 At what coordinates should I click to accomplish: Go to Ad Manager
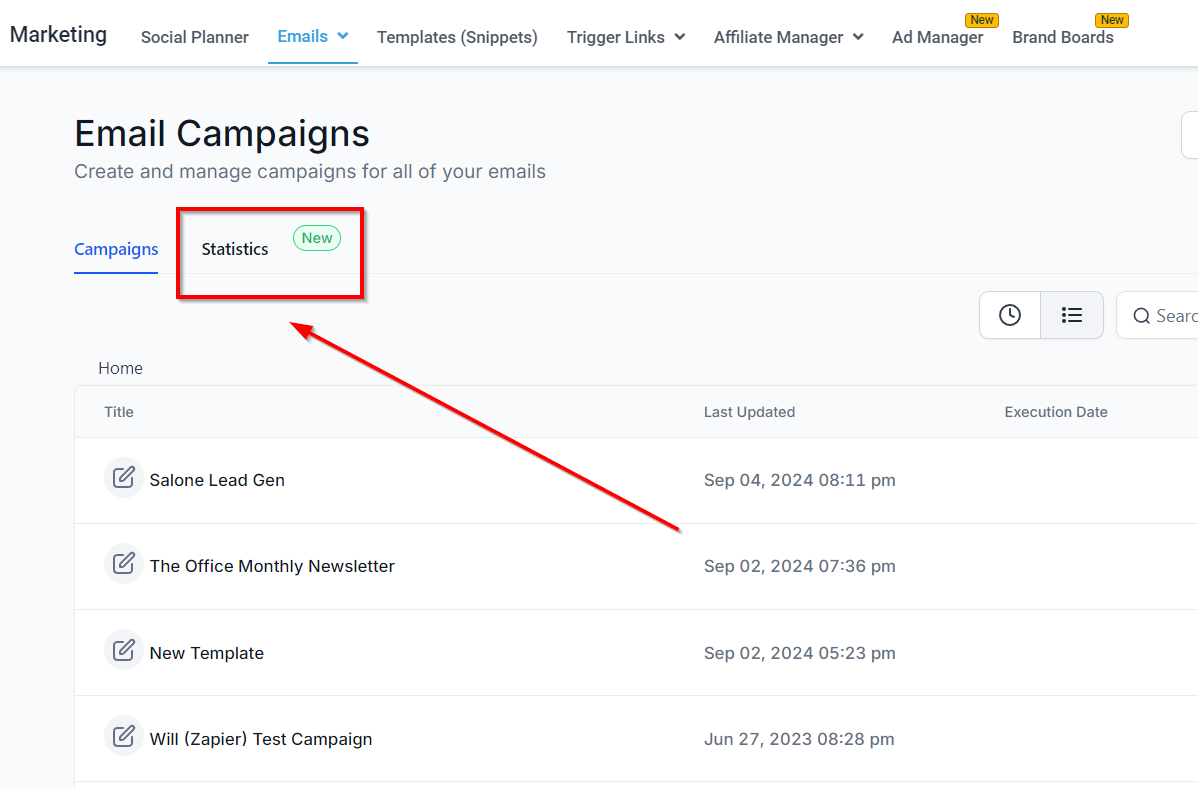937,37
